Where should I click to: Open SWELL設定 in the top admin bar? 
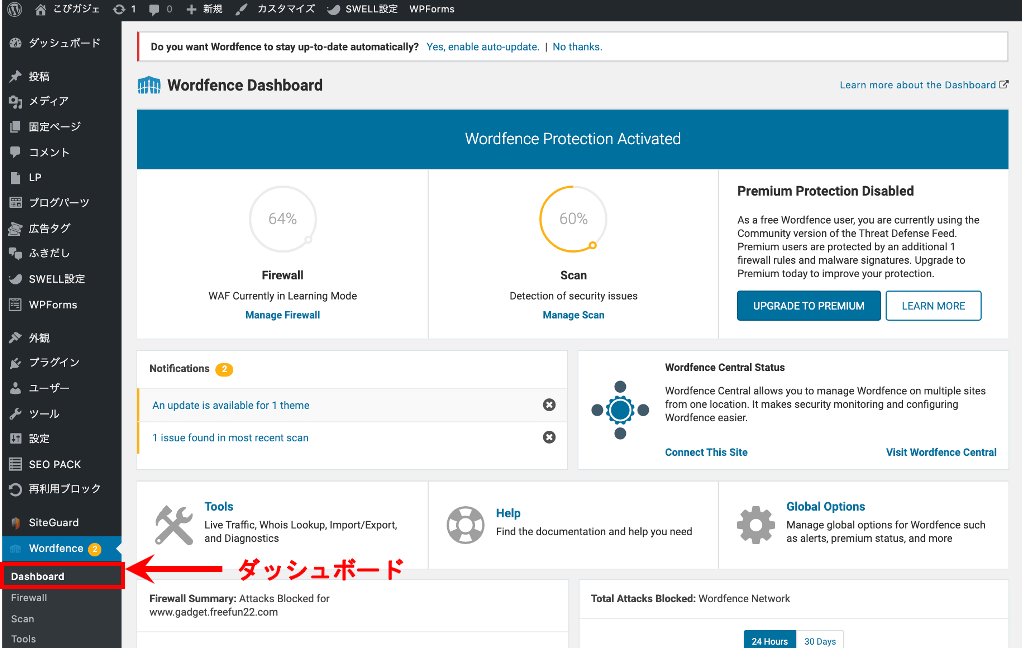(x=362, y=9)
